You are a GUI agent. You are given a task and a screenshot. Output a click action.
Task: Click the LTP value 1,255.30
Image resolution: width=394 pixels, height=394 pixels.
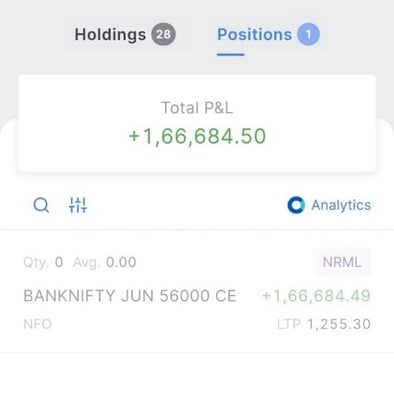tap(339, 324)
